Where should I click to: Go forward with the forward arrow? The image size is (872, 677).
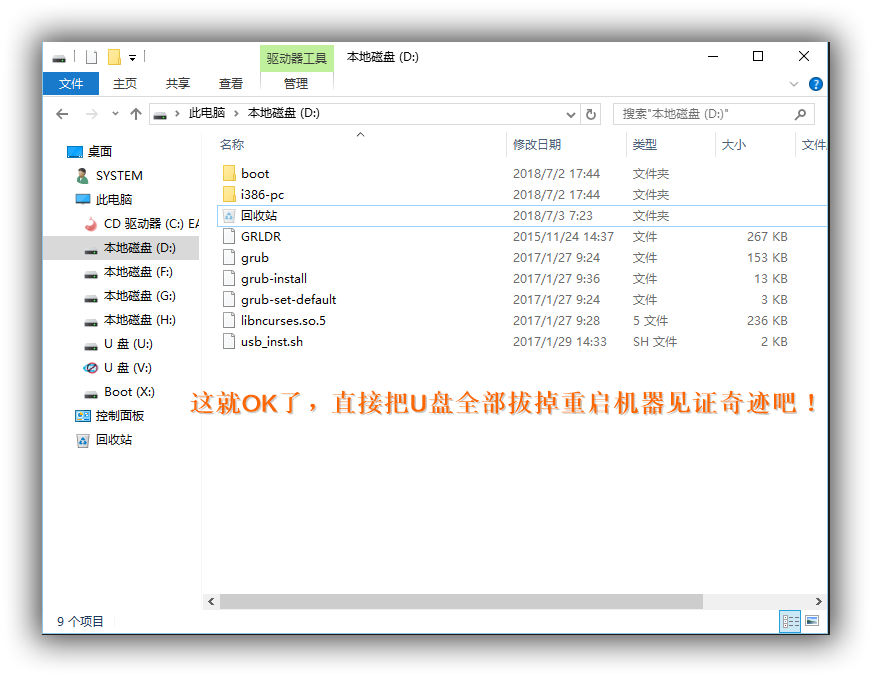tap(91, 114)
